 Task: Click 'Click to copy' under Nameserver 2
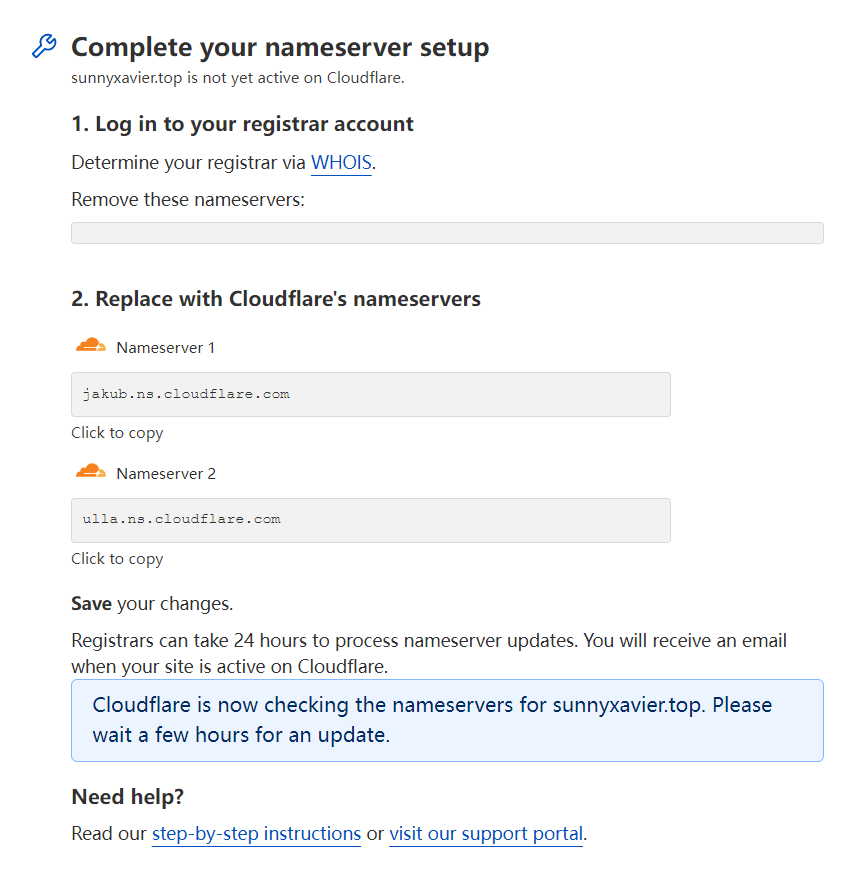point(117,560)
